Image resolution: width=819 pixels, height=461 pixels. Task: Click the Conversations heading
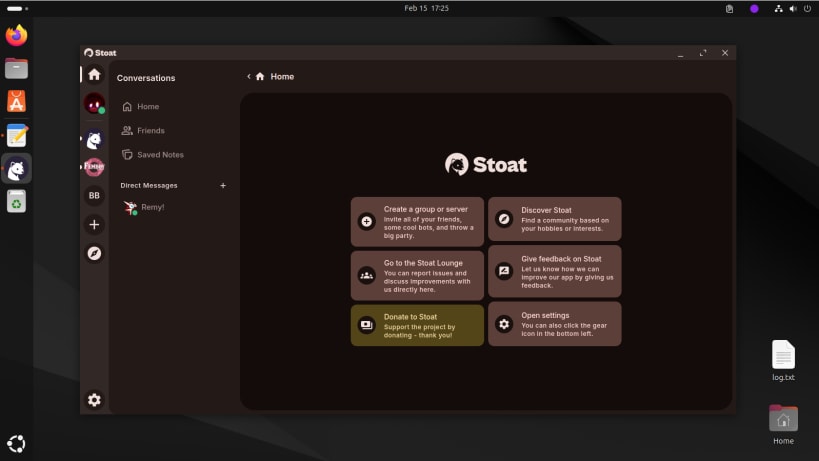(x=146, y=78)
